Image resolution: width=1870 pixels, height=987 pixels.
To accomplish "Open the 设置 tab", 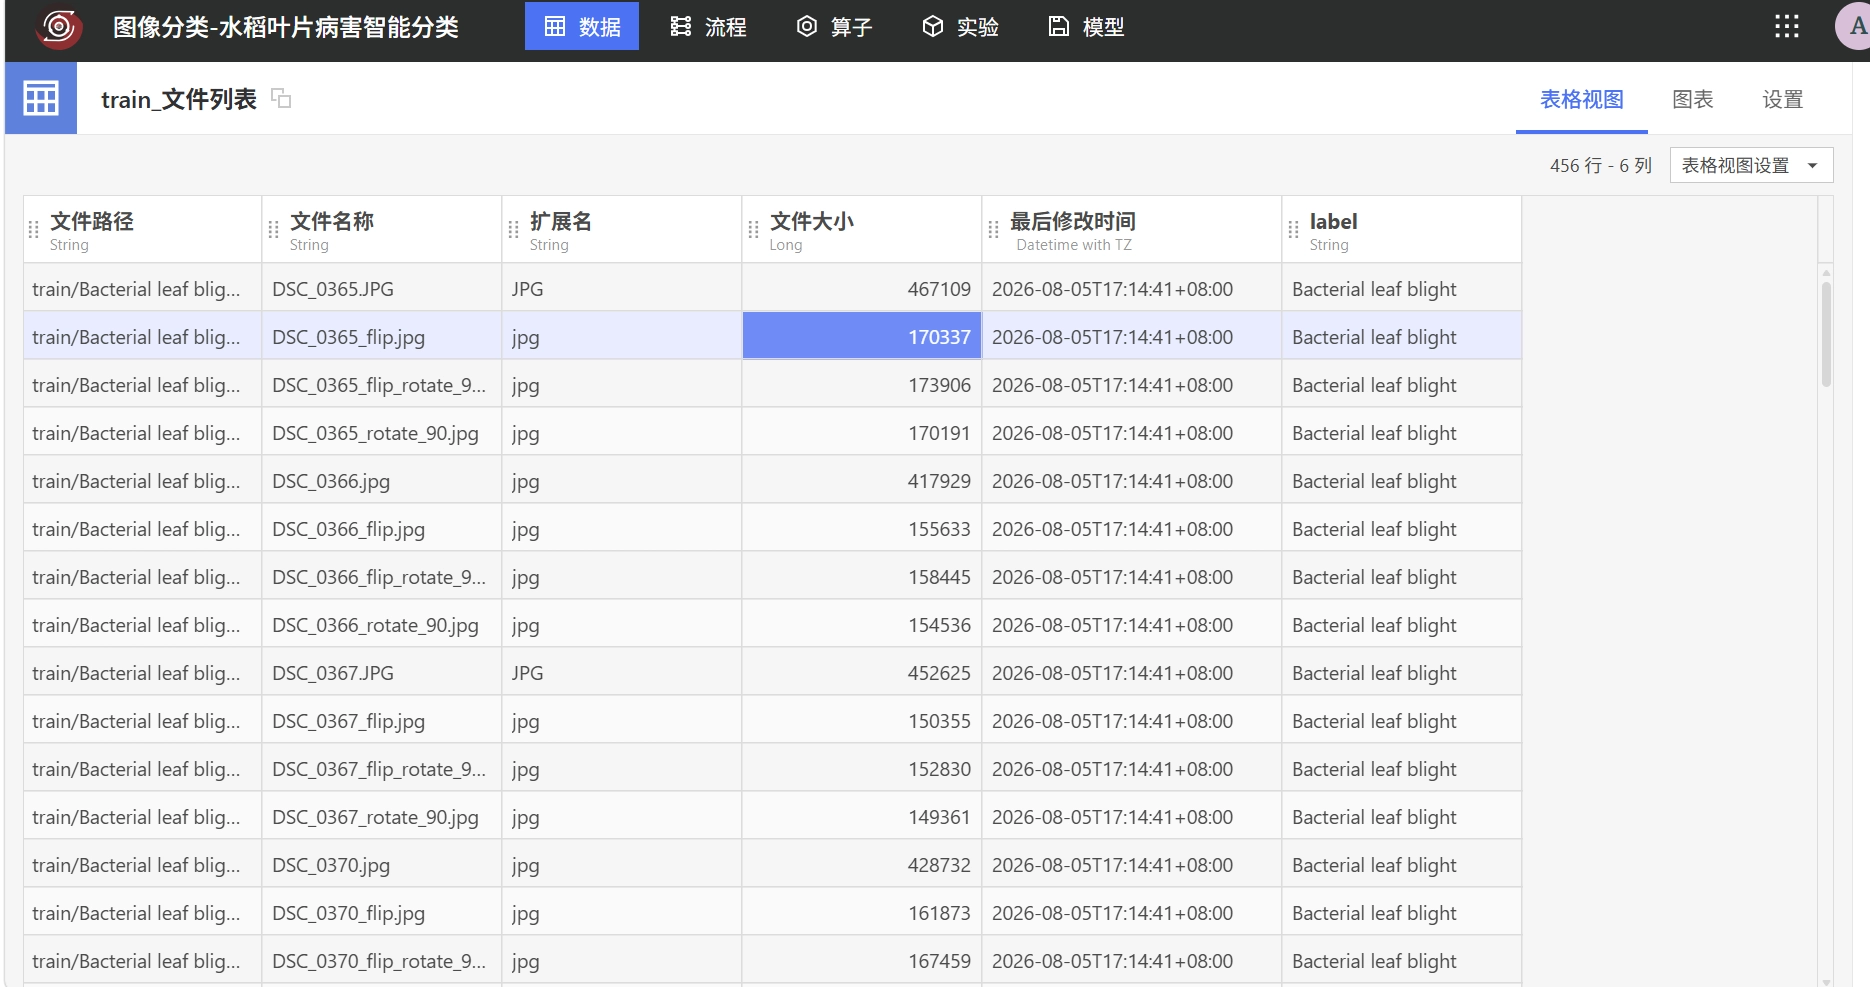I will (1782, 99).
